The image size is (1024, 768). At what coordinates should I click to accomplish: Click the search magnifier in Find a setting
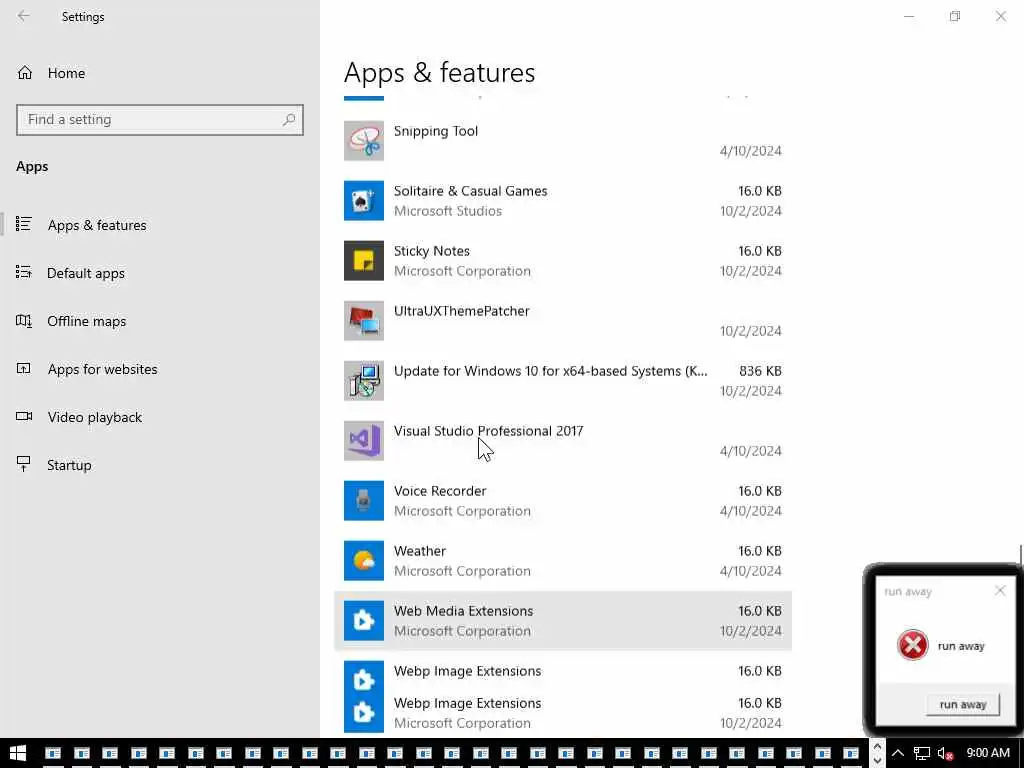click(x=289, y=120)
